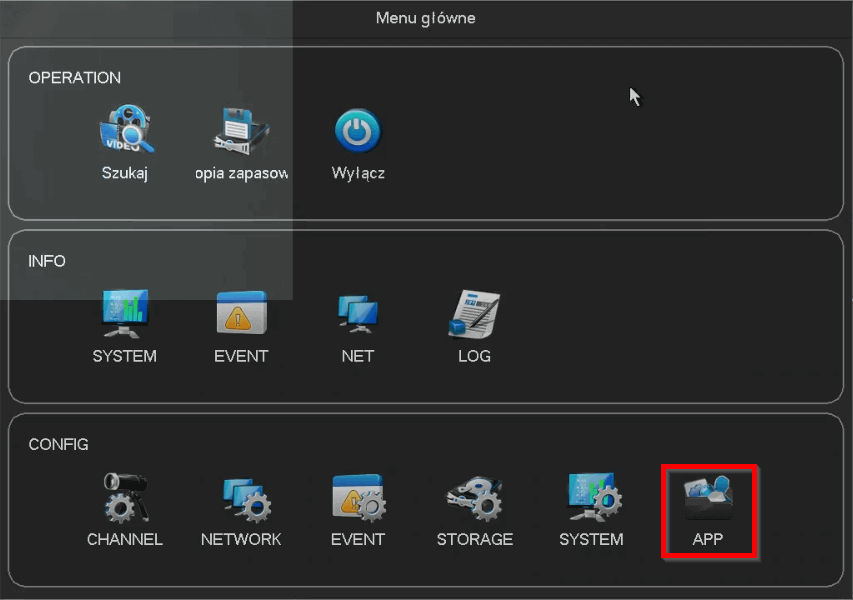Viewport: 853px width, 600px height.
Task: Open SYSTEM info monitor icon
Action: tap(125, 314)
